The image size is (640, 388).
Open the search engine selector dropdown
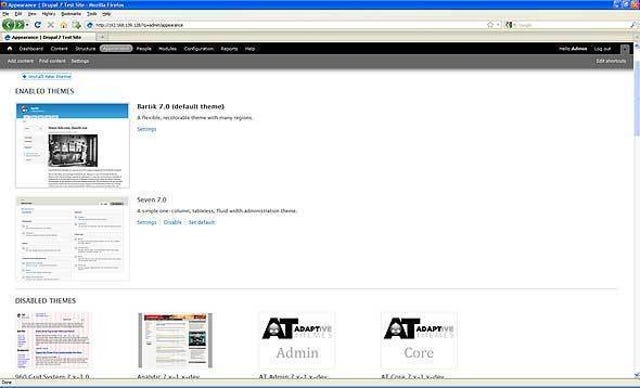coord(509,25)
